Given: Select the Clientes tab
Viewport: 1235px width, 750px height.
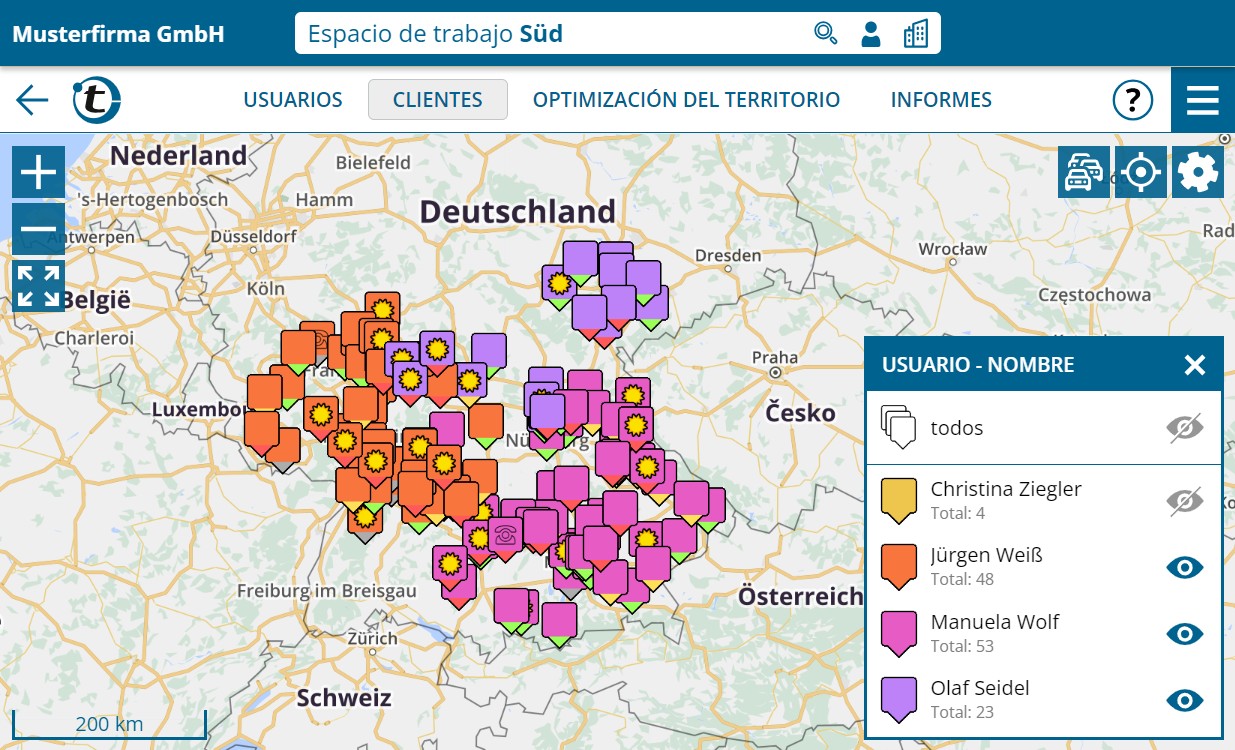Looking at the screenshot, I should coord(438,100).
